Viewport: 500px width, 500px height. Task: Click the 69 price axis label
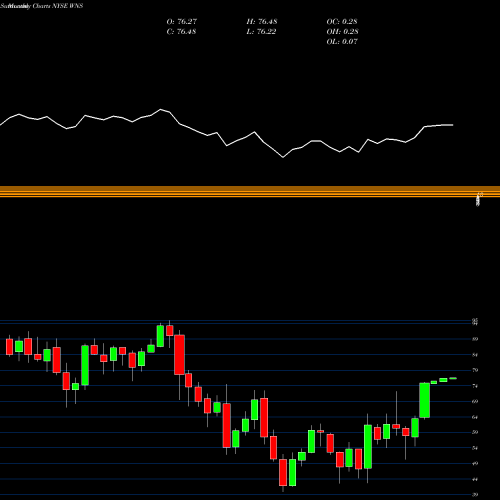[x=475, y=401]
